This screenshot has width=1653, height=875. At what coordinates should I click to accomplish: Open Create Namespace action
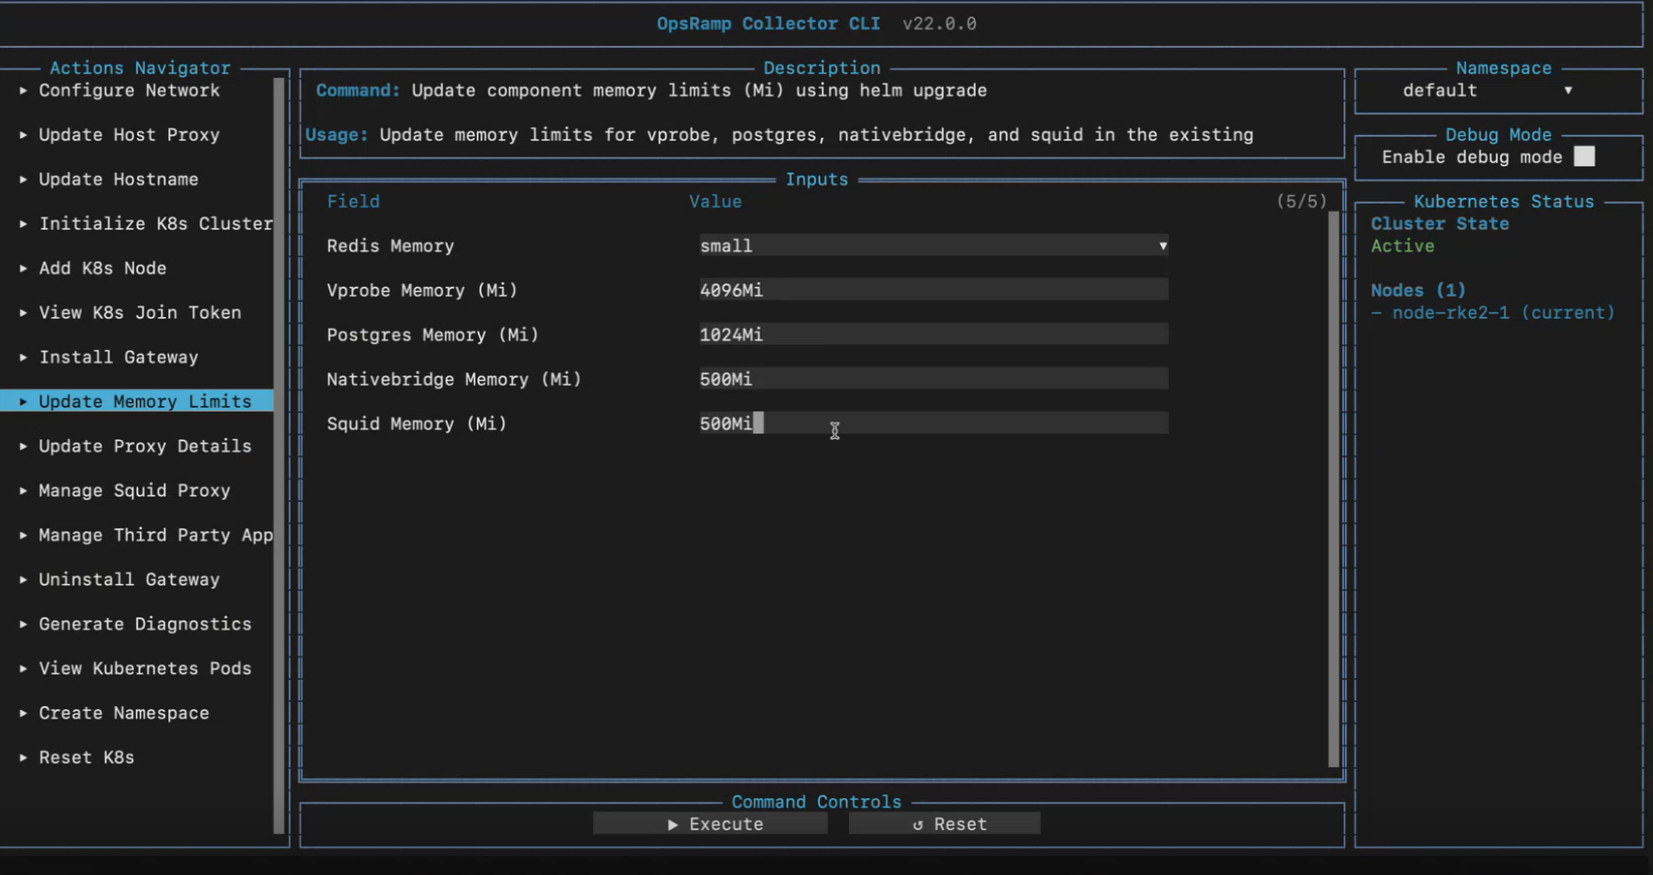coord(124,713)
